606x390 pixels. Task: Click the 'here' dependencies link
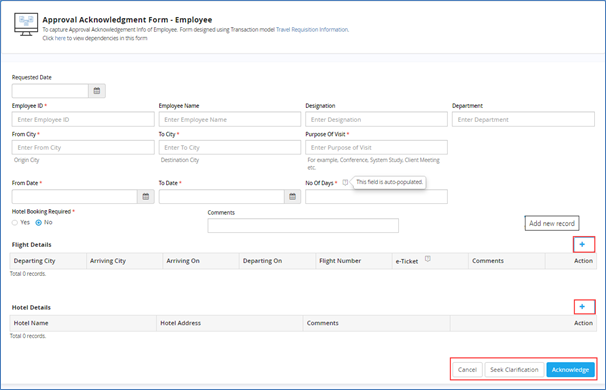[60, 38]
